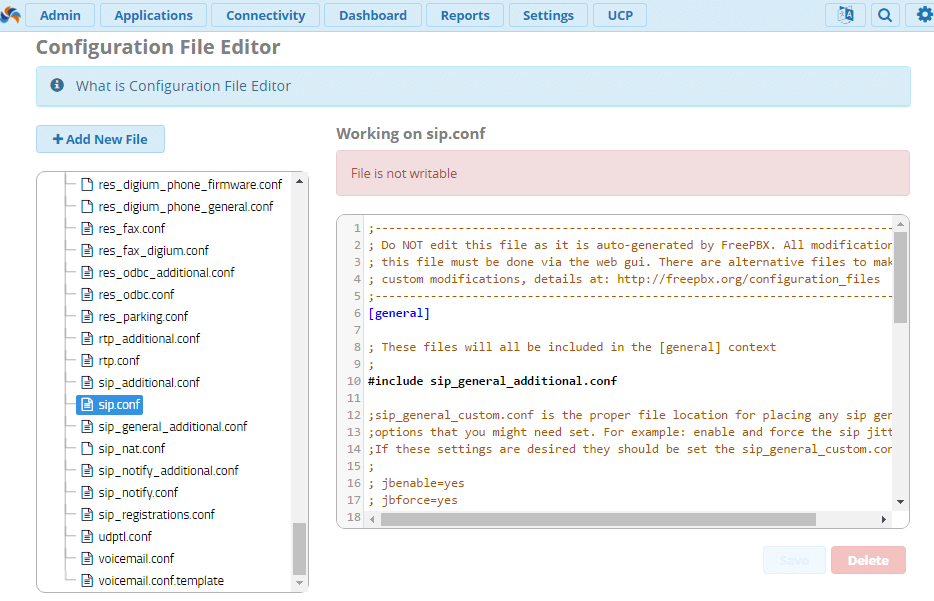Image resolution: width=934 pixels, height=601 pixels.
Task: Select res_parking.conf in the file tree
Action: (x=143, y=317)
